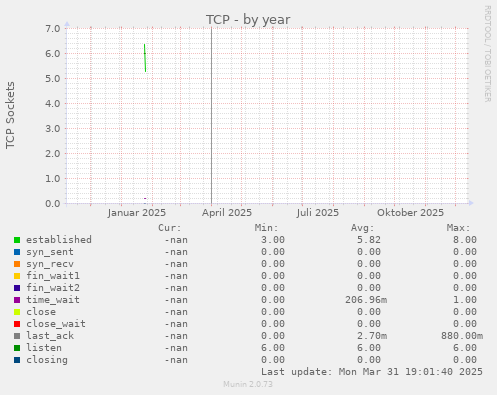The width and height of the screenshot is (497, 395).
Task: Click the 'Juli 2025' axis label
Action: tap(318, 213)
